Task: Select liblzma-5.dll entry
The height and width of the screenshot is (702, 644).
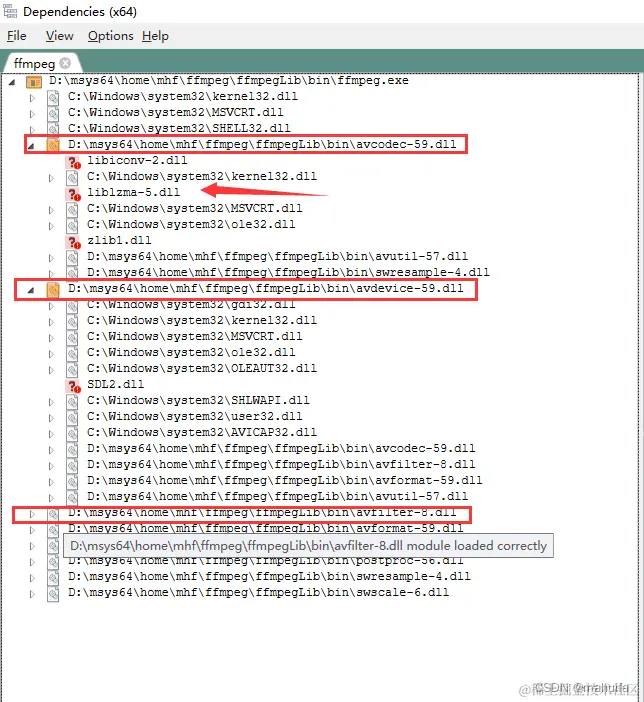Action: (133, 193)
